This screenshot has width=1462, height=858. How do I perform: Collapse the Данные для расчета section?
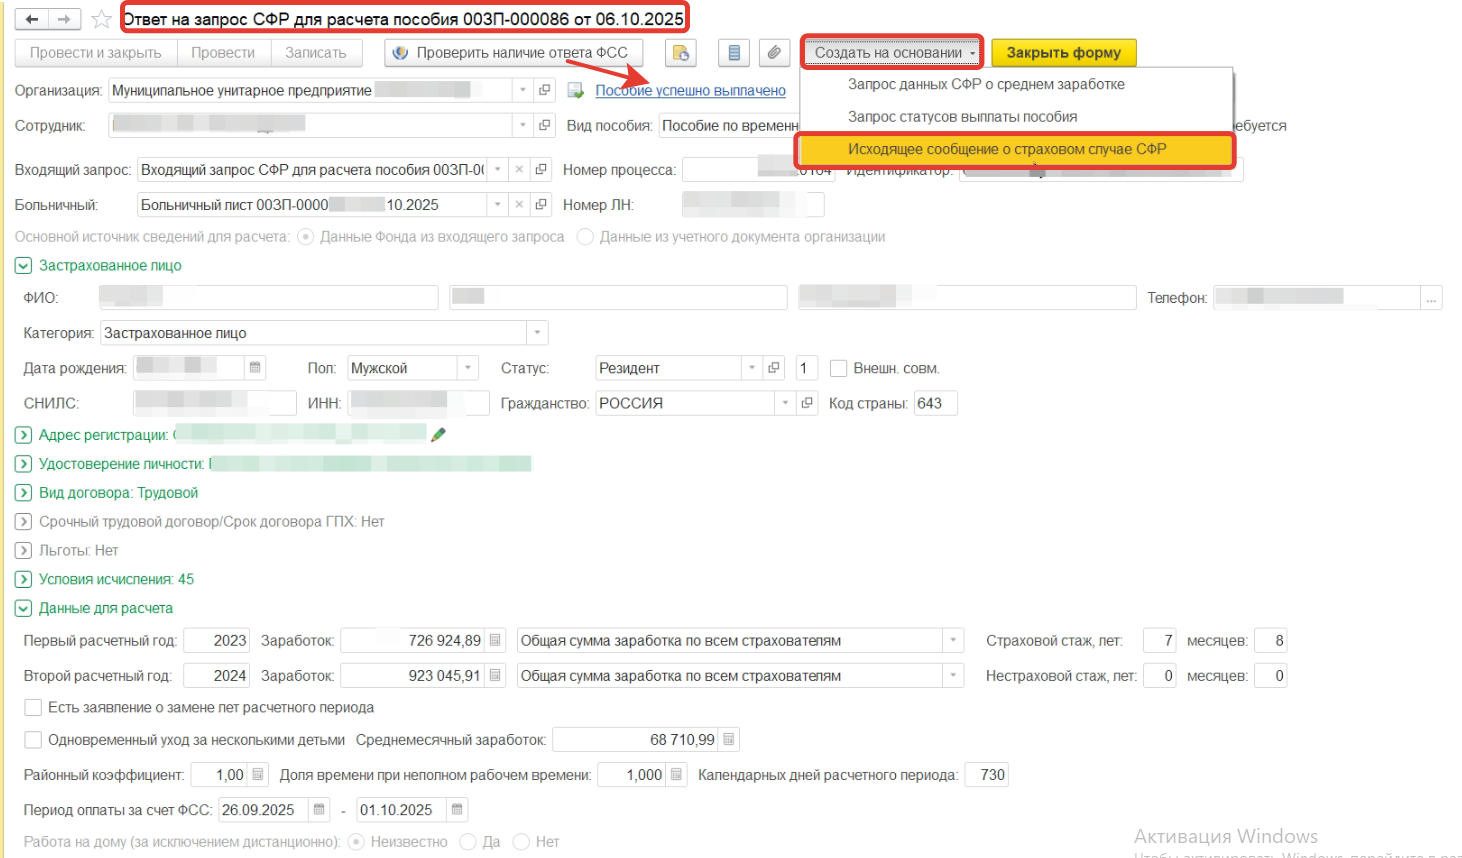24,608
